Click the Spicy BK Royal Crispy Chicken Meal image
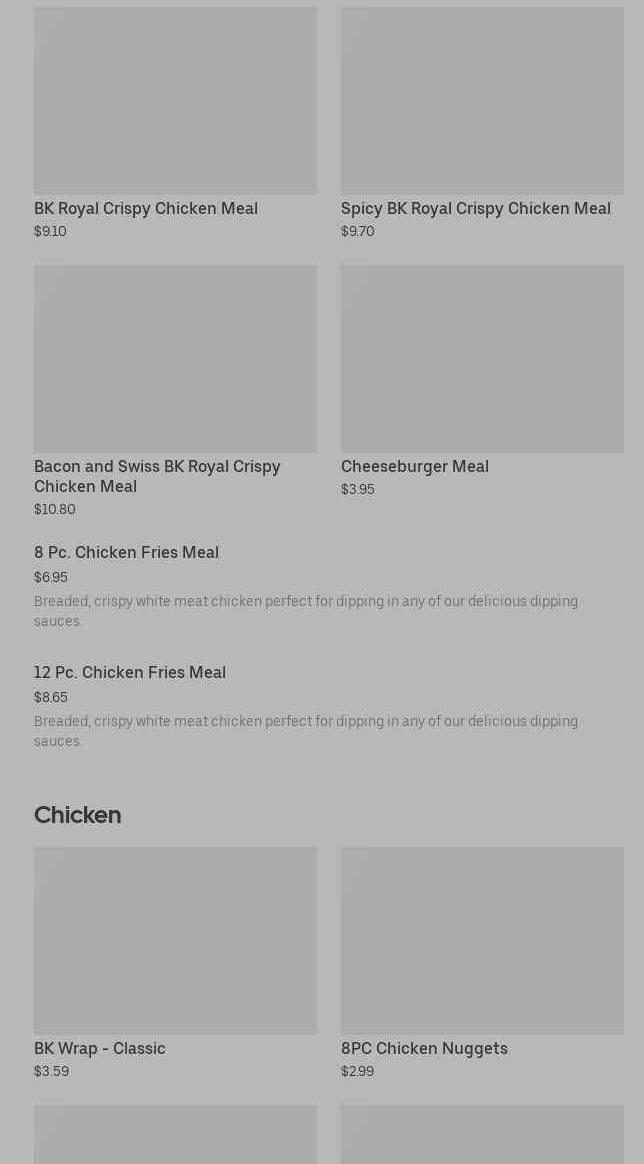The width and height of the screenshot is (644, 1164). (x=482, y=100)
